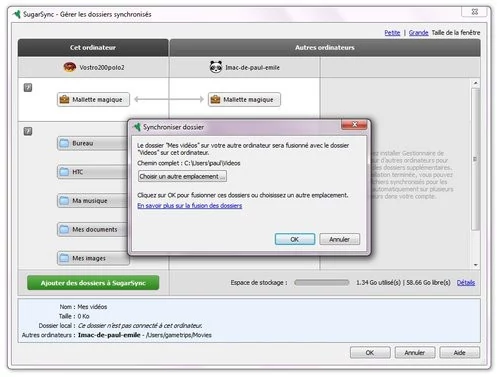Click the storage space usage bar
Screen dimensions: 500x377
click(322, 283)
